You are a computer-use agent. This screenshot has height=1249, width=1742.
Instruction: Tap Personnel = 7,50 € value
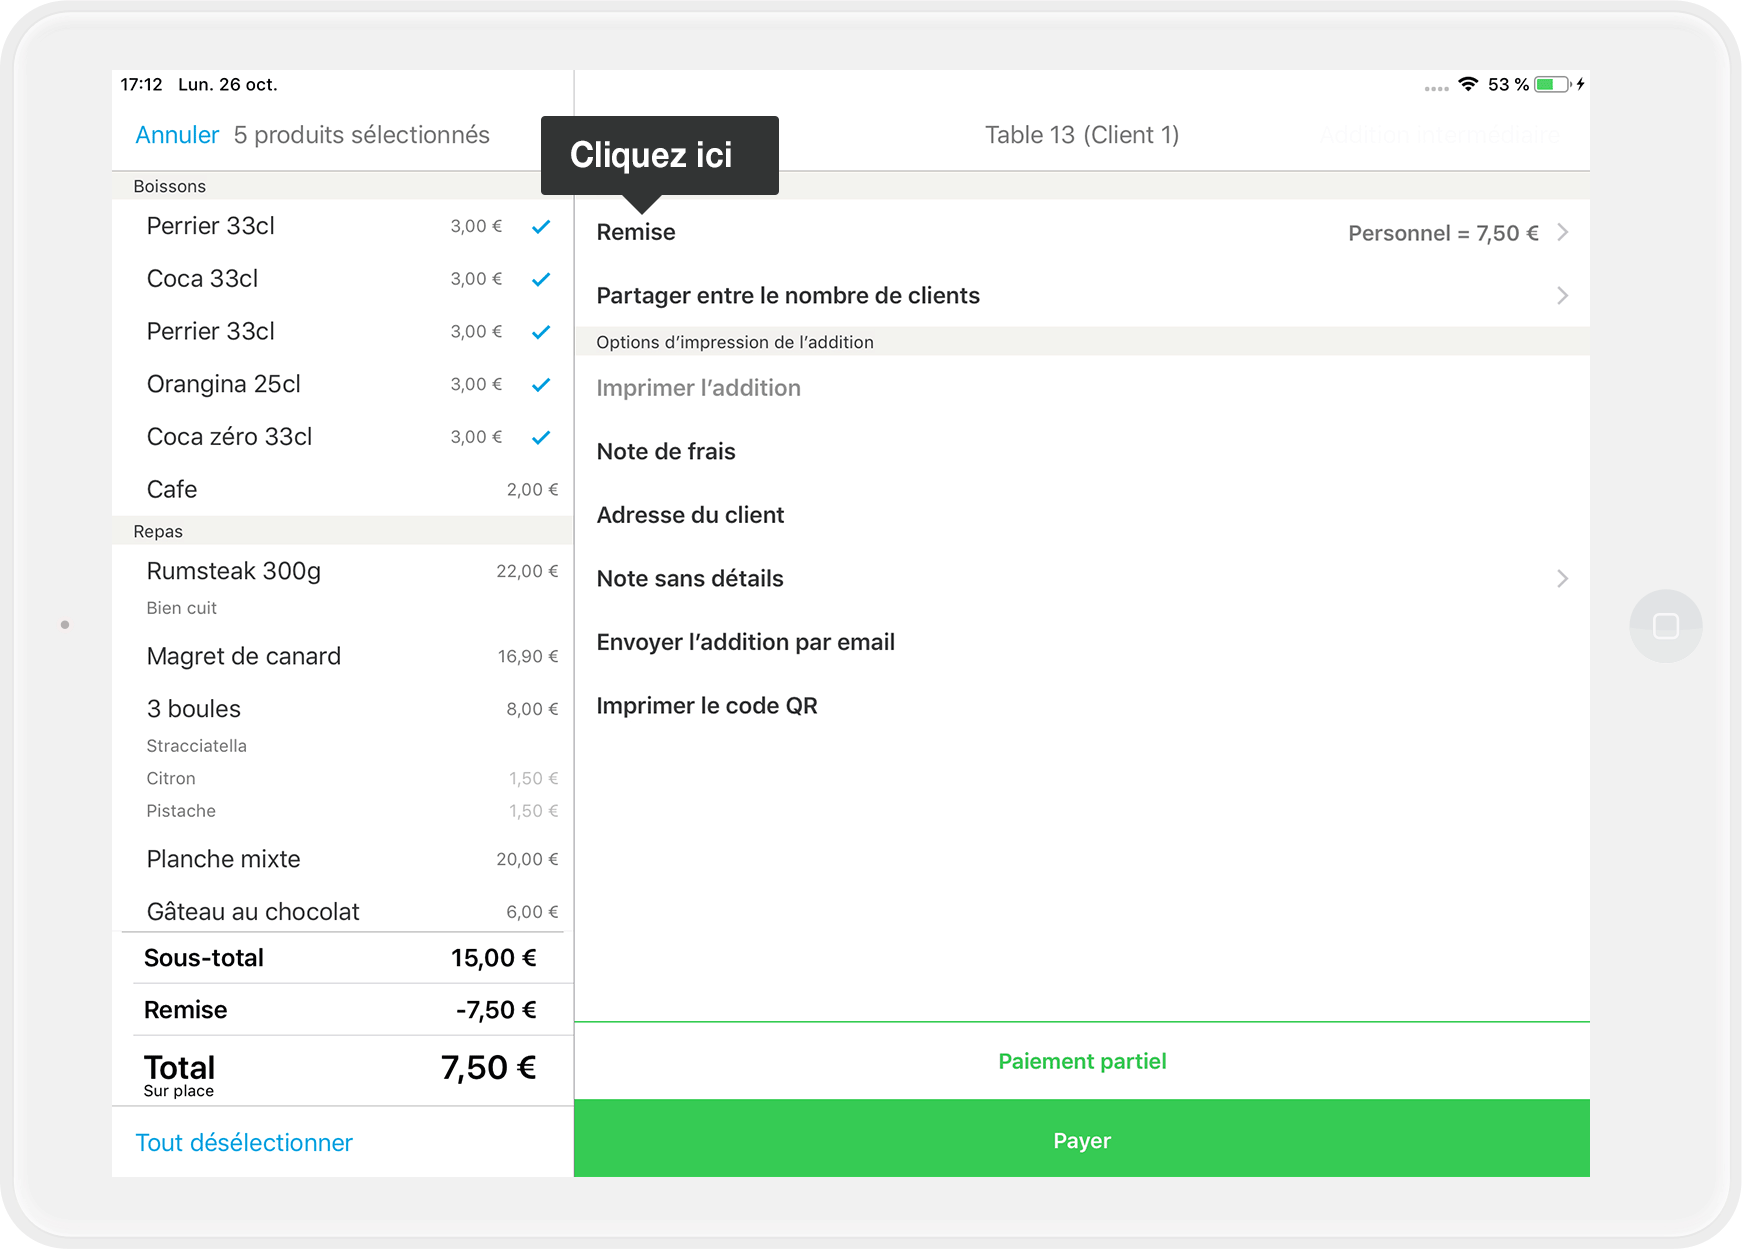1443,233
